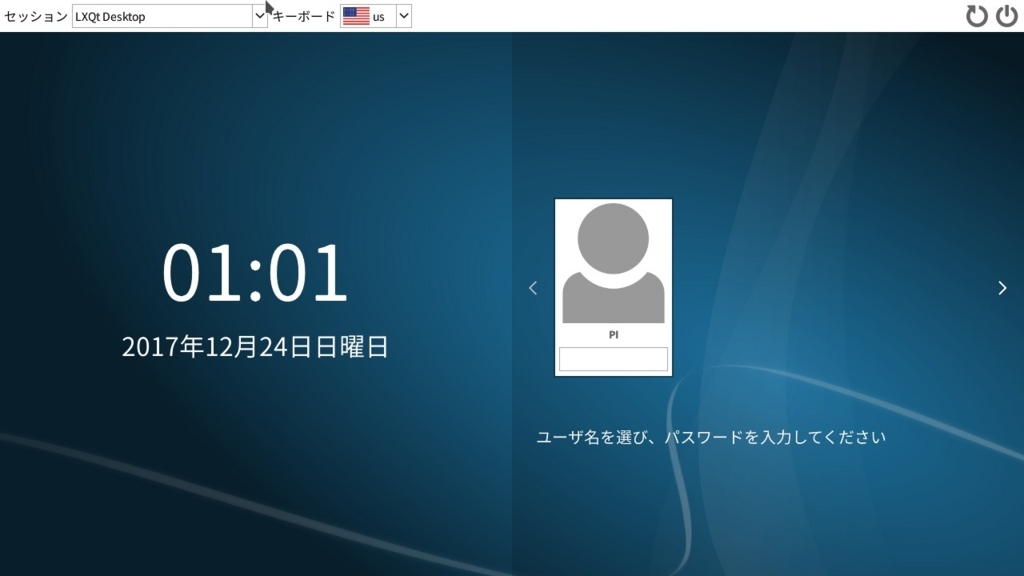Show the next user with the right arrow
1024x576 pixels.
click(x=1002, y=288)
